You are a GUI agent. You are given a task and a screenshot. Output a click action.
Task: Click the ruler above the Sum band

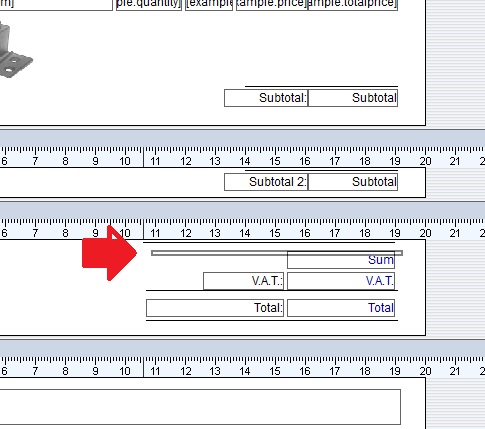coord(242,229)
